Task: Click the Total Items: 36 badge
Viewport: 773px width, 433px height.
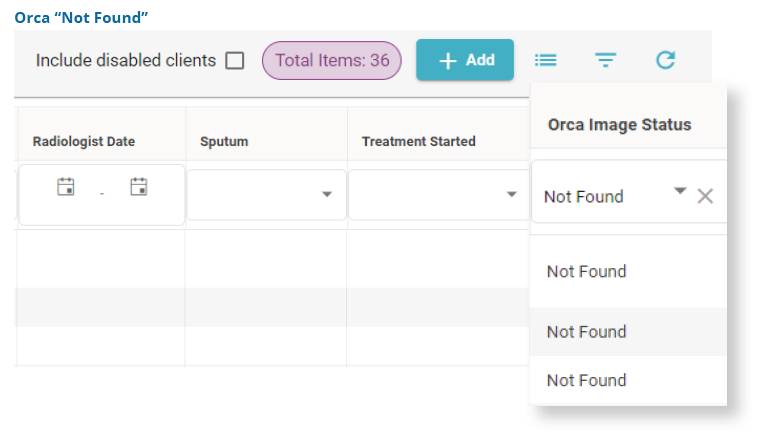Action: pyautogui.click(x=332, y=60)
